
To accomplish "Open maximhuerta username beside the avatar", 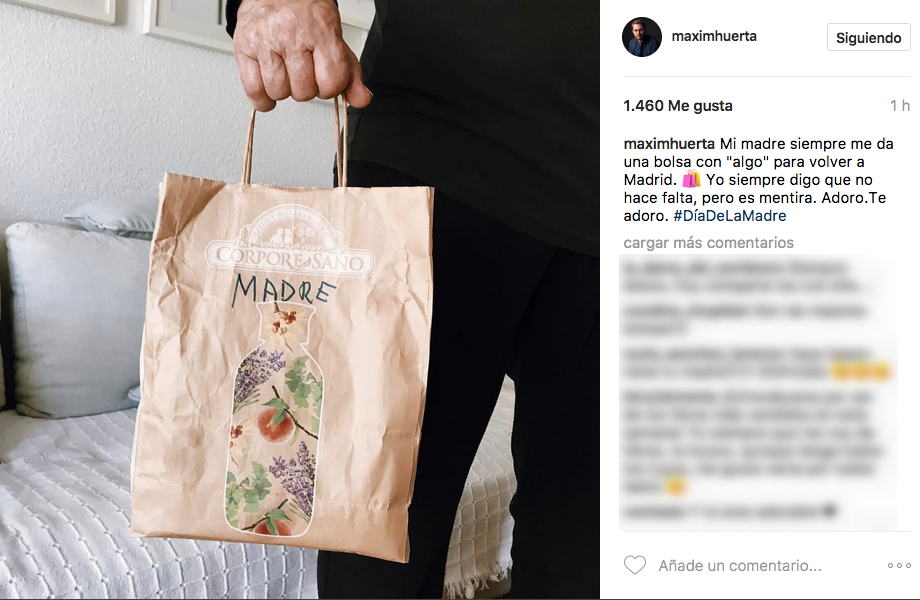I will (x=714, y=36).
